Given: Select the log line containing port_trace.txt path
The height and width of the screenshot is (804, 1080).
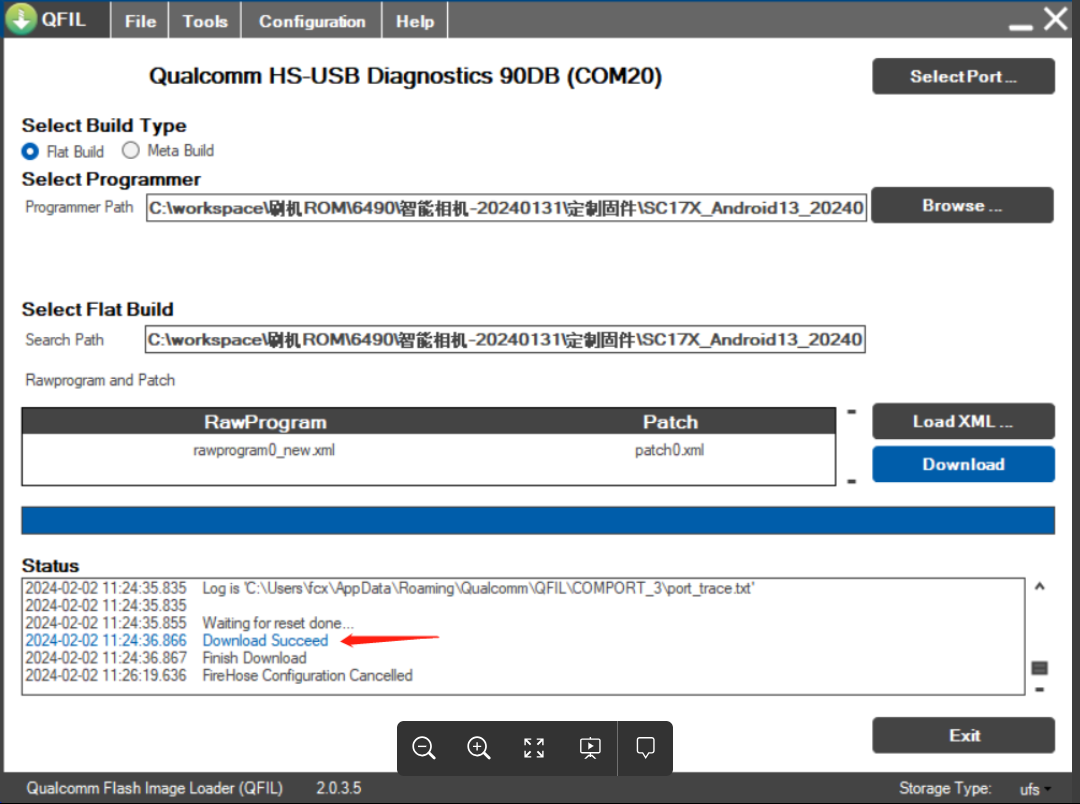Looking at the screenshot, I should (x=478, y=588).
